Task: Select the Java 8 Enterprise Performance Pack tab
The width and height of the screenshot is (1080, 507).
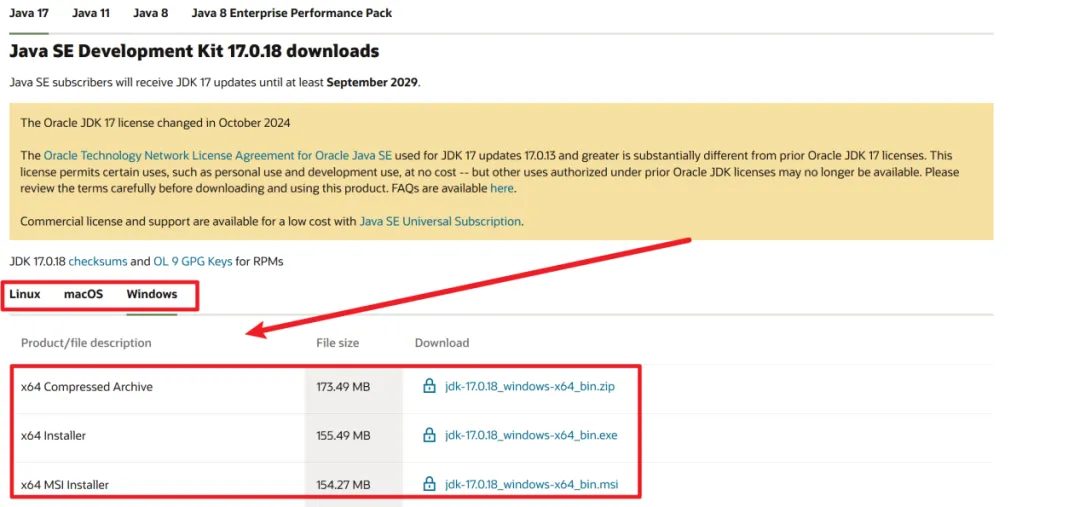Action: pyautogui.click(x=292, y=12)
